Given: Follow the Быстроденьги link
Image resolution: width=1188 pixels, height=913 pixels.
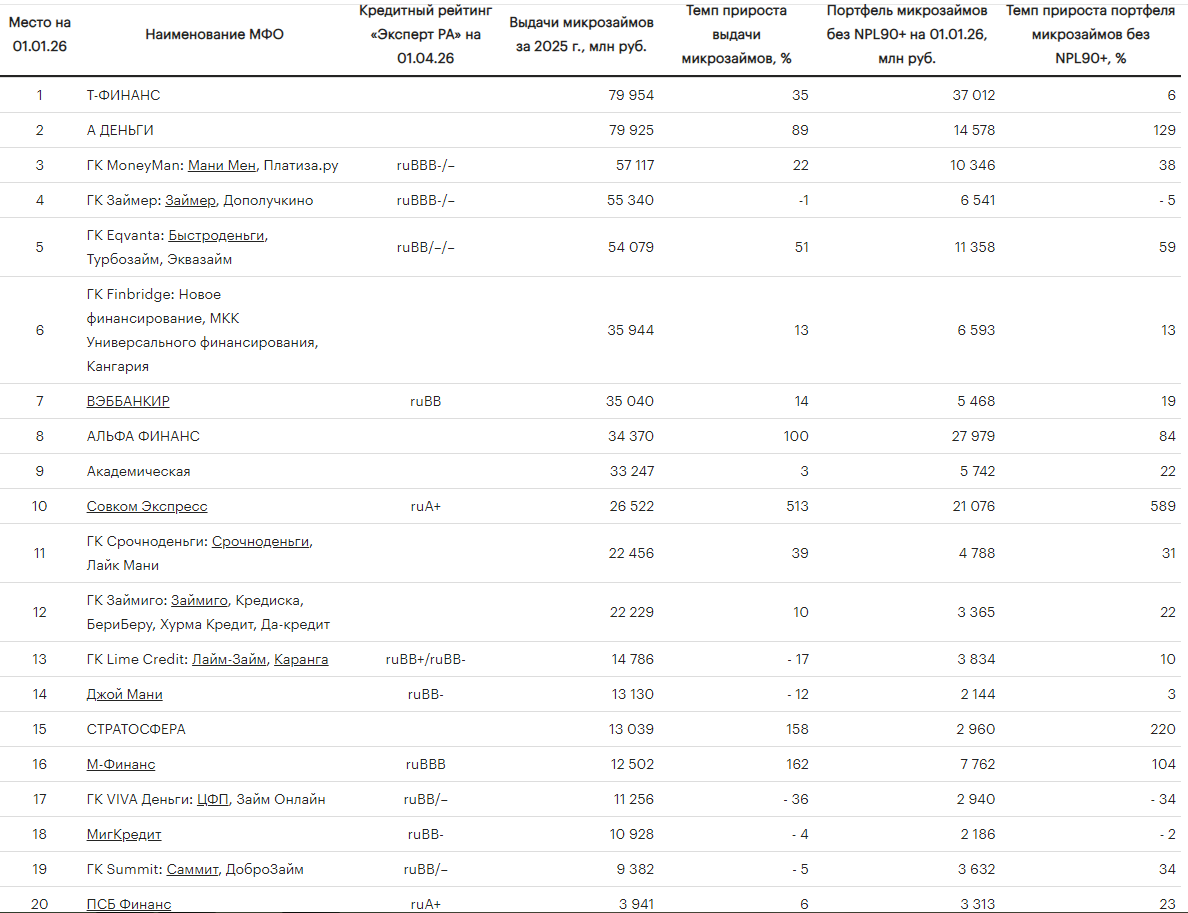Looking at the screenshot, I should [x=216, y=236].
